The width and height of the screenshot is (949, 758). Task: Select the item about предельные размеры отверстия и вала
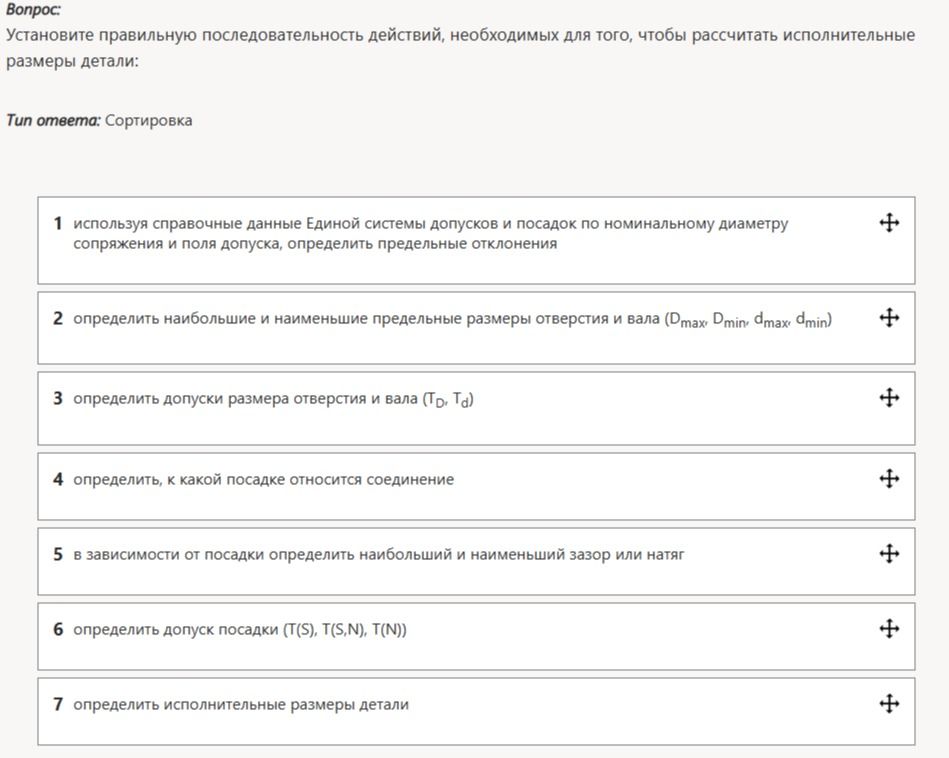[x=476, y=328]
